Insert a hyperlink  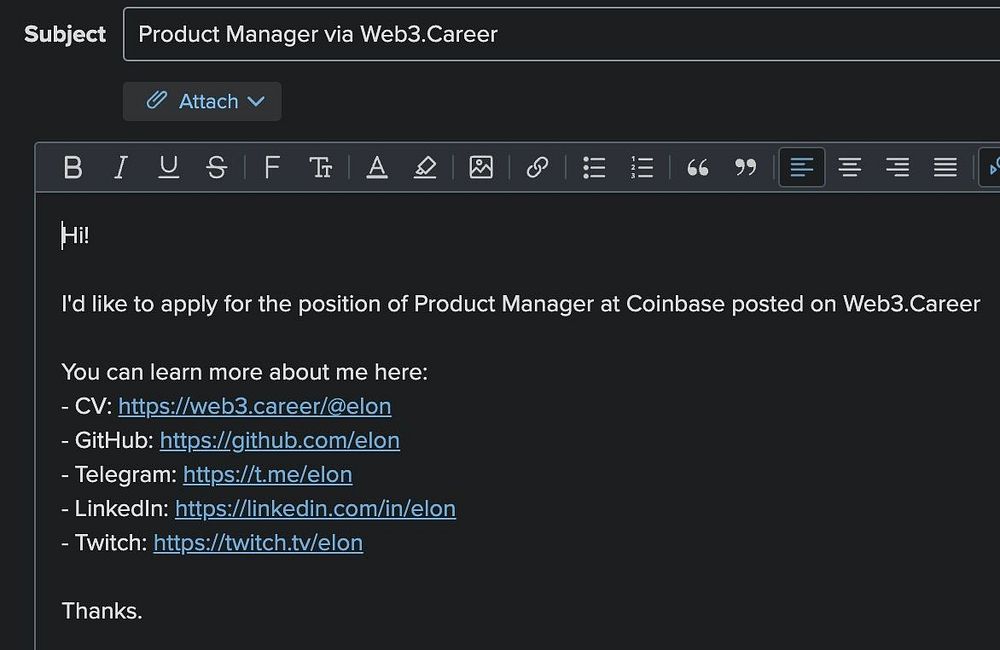537,167
